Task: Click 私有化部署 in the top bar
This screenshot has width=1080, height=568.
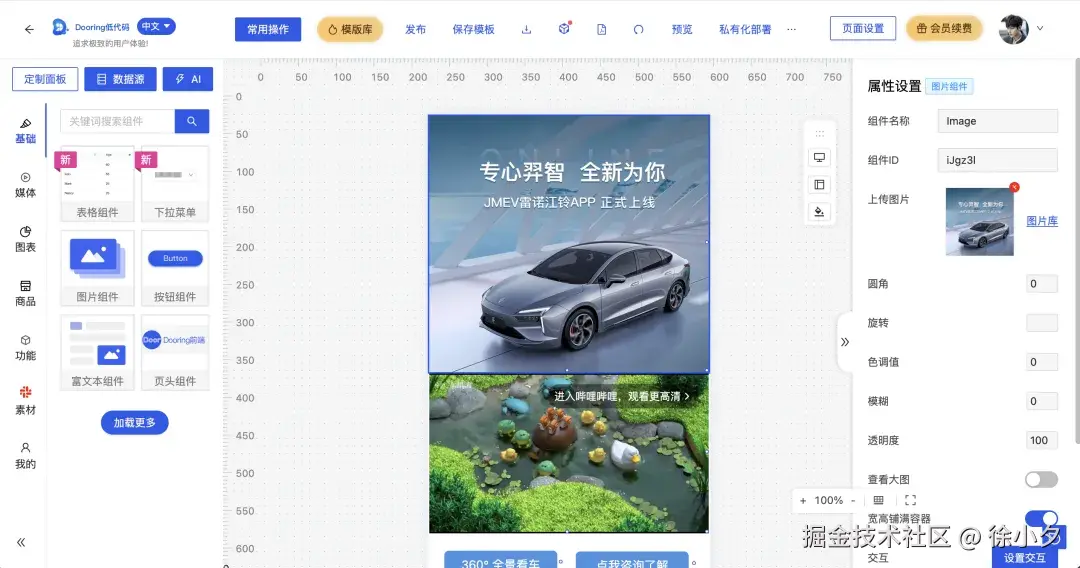Action: tap(745, 30)
